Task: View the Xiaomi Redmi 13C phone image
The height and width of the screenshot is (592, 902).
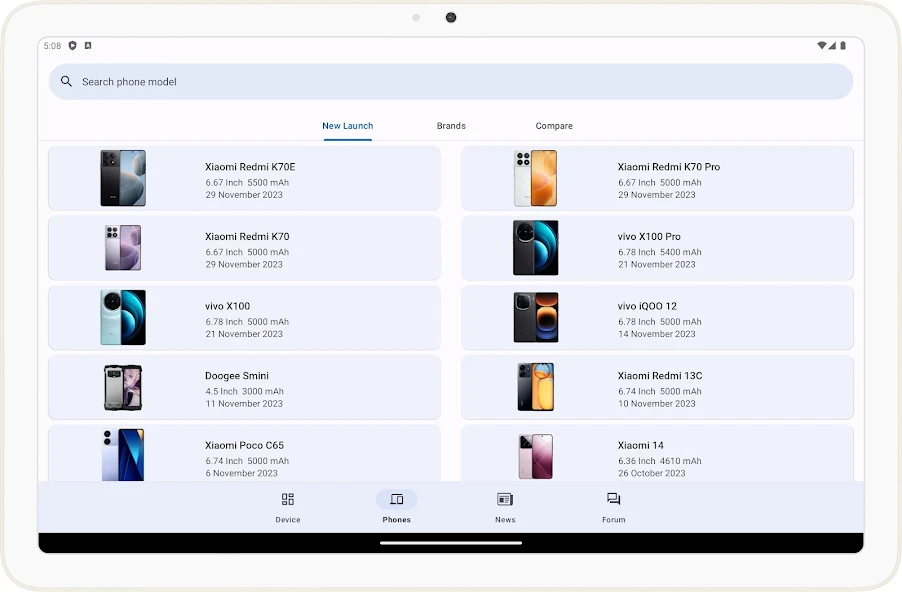Action: pos(536,387)
